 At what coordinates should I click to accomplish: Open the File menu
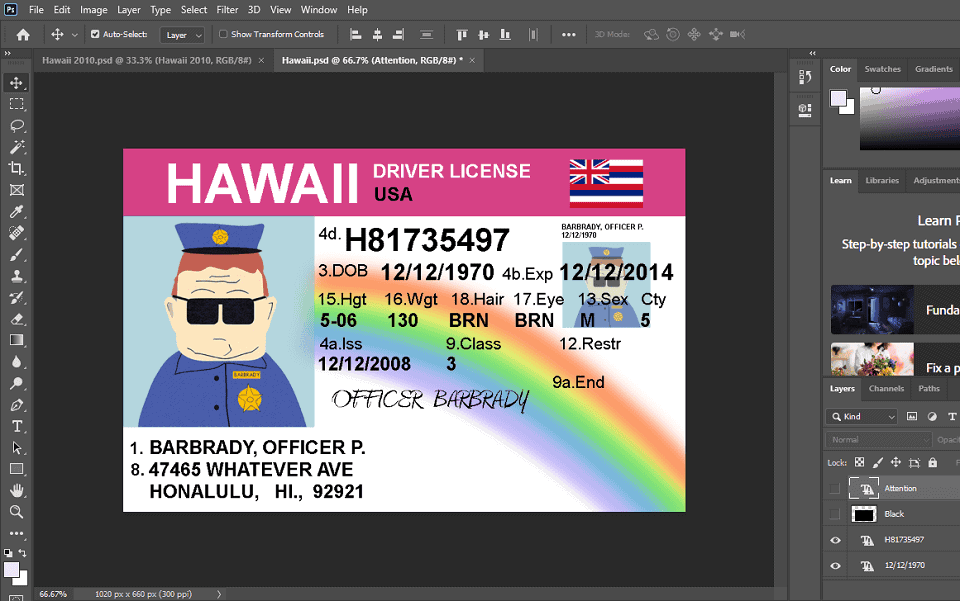tap(36, 10)
